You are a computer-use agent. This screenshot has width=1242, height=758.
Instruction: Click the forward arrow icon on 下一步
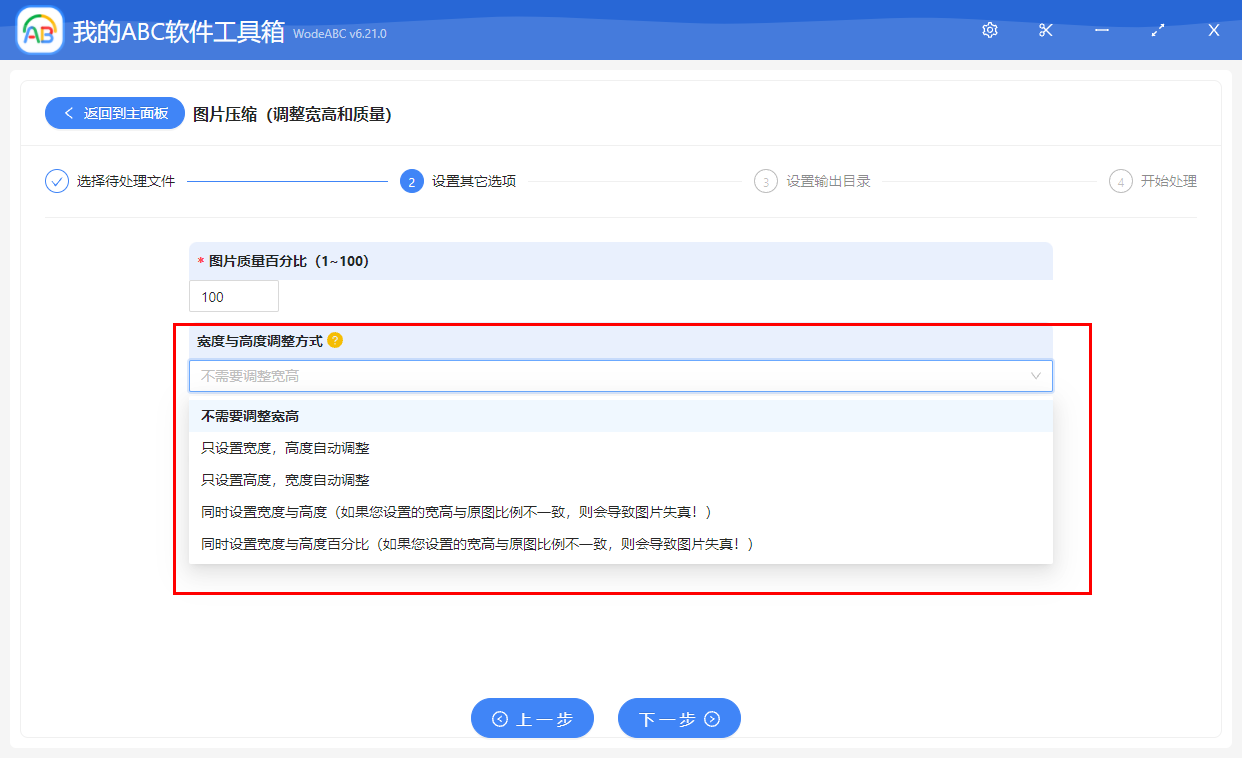tap(710, 718)
